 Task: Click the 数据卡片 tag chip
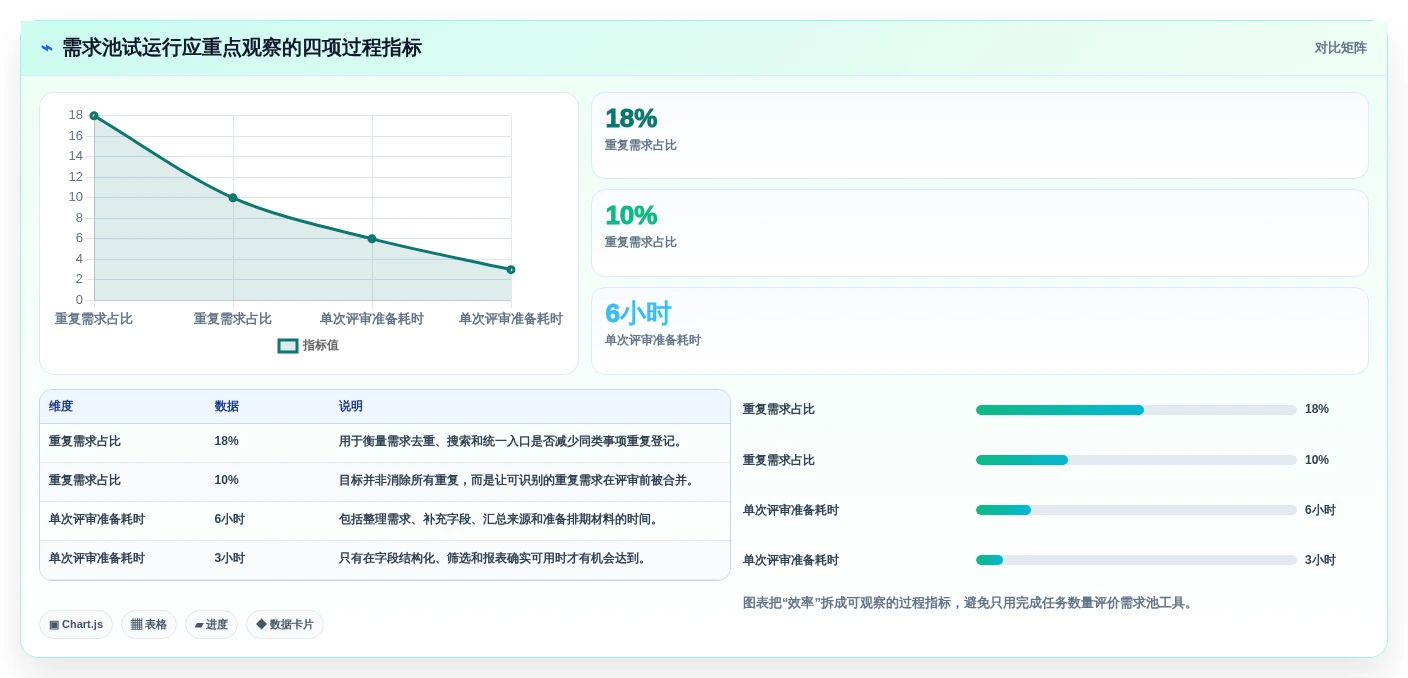coord(285,625)
